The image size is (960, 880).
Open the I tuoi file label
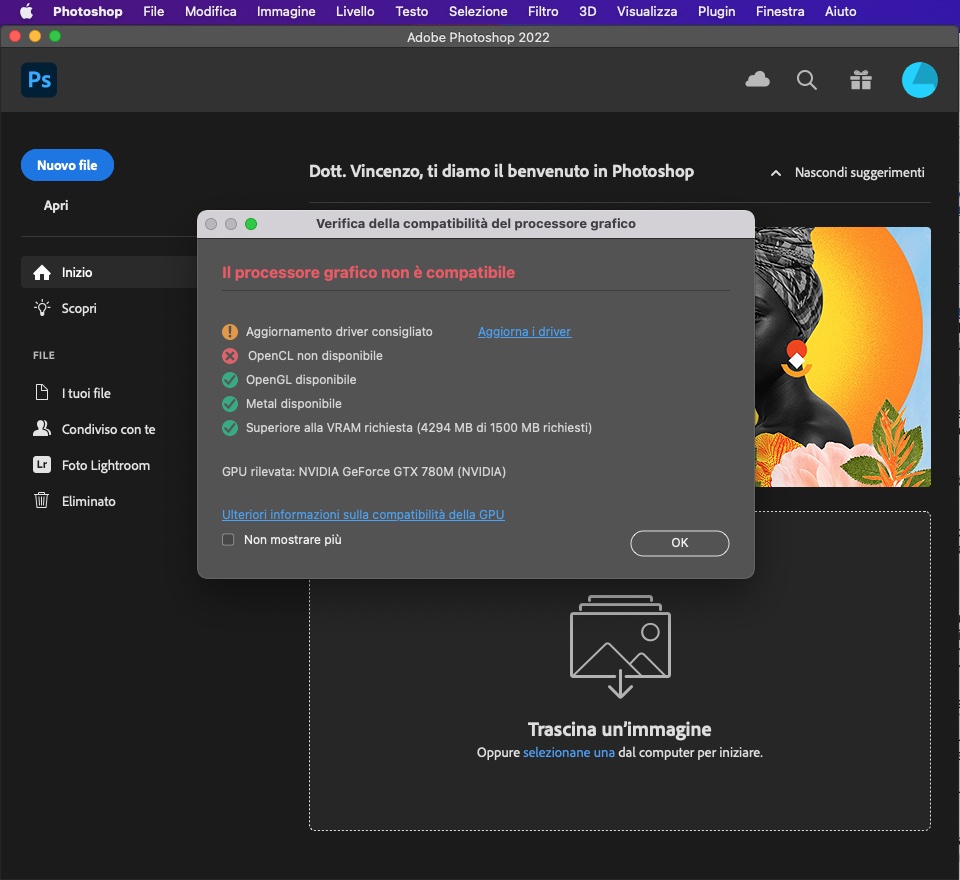(x=86, y=393)
